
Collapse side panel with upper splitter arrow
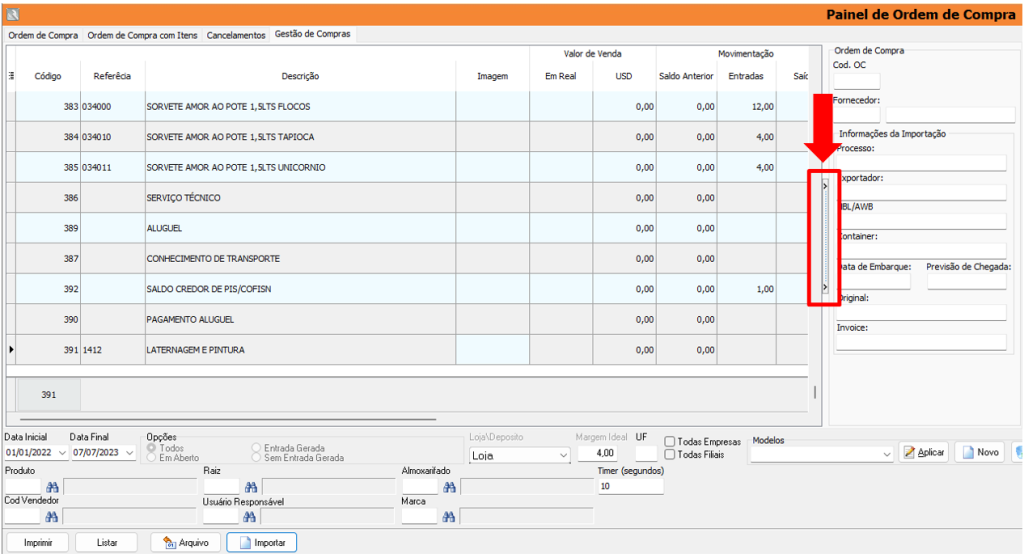pos(825,186)
